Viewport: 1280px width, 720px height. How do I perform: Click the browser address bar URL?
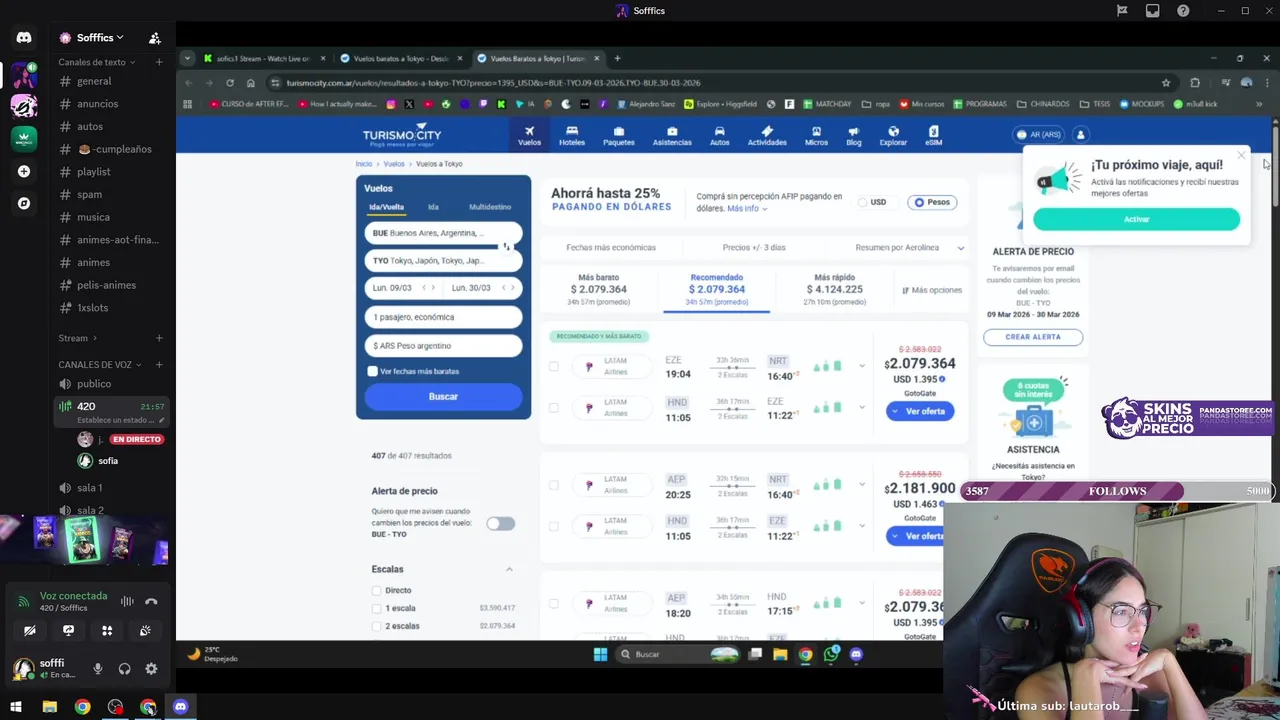point(493,83)
